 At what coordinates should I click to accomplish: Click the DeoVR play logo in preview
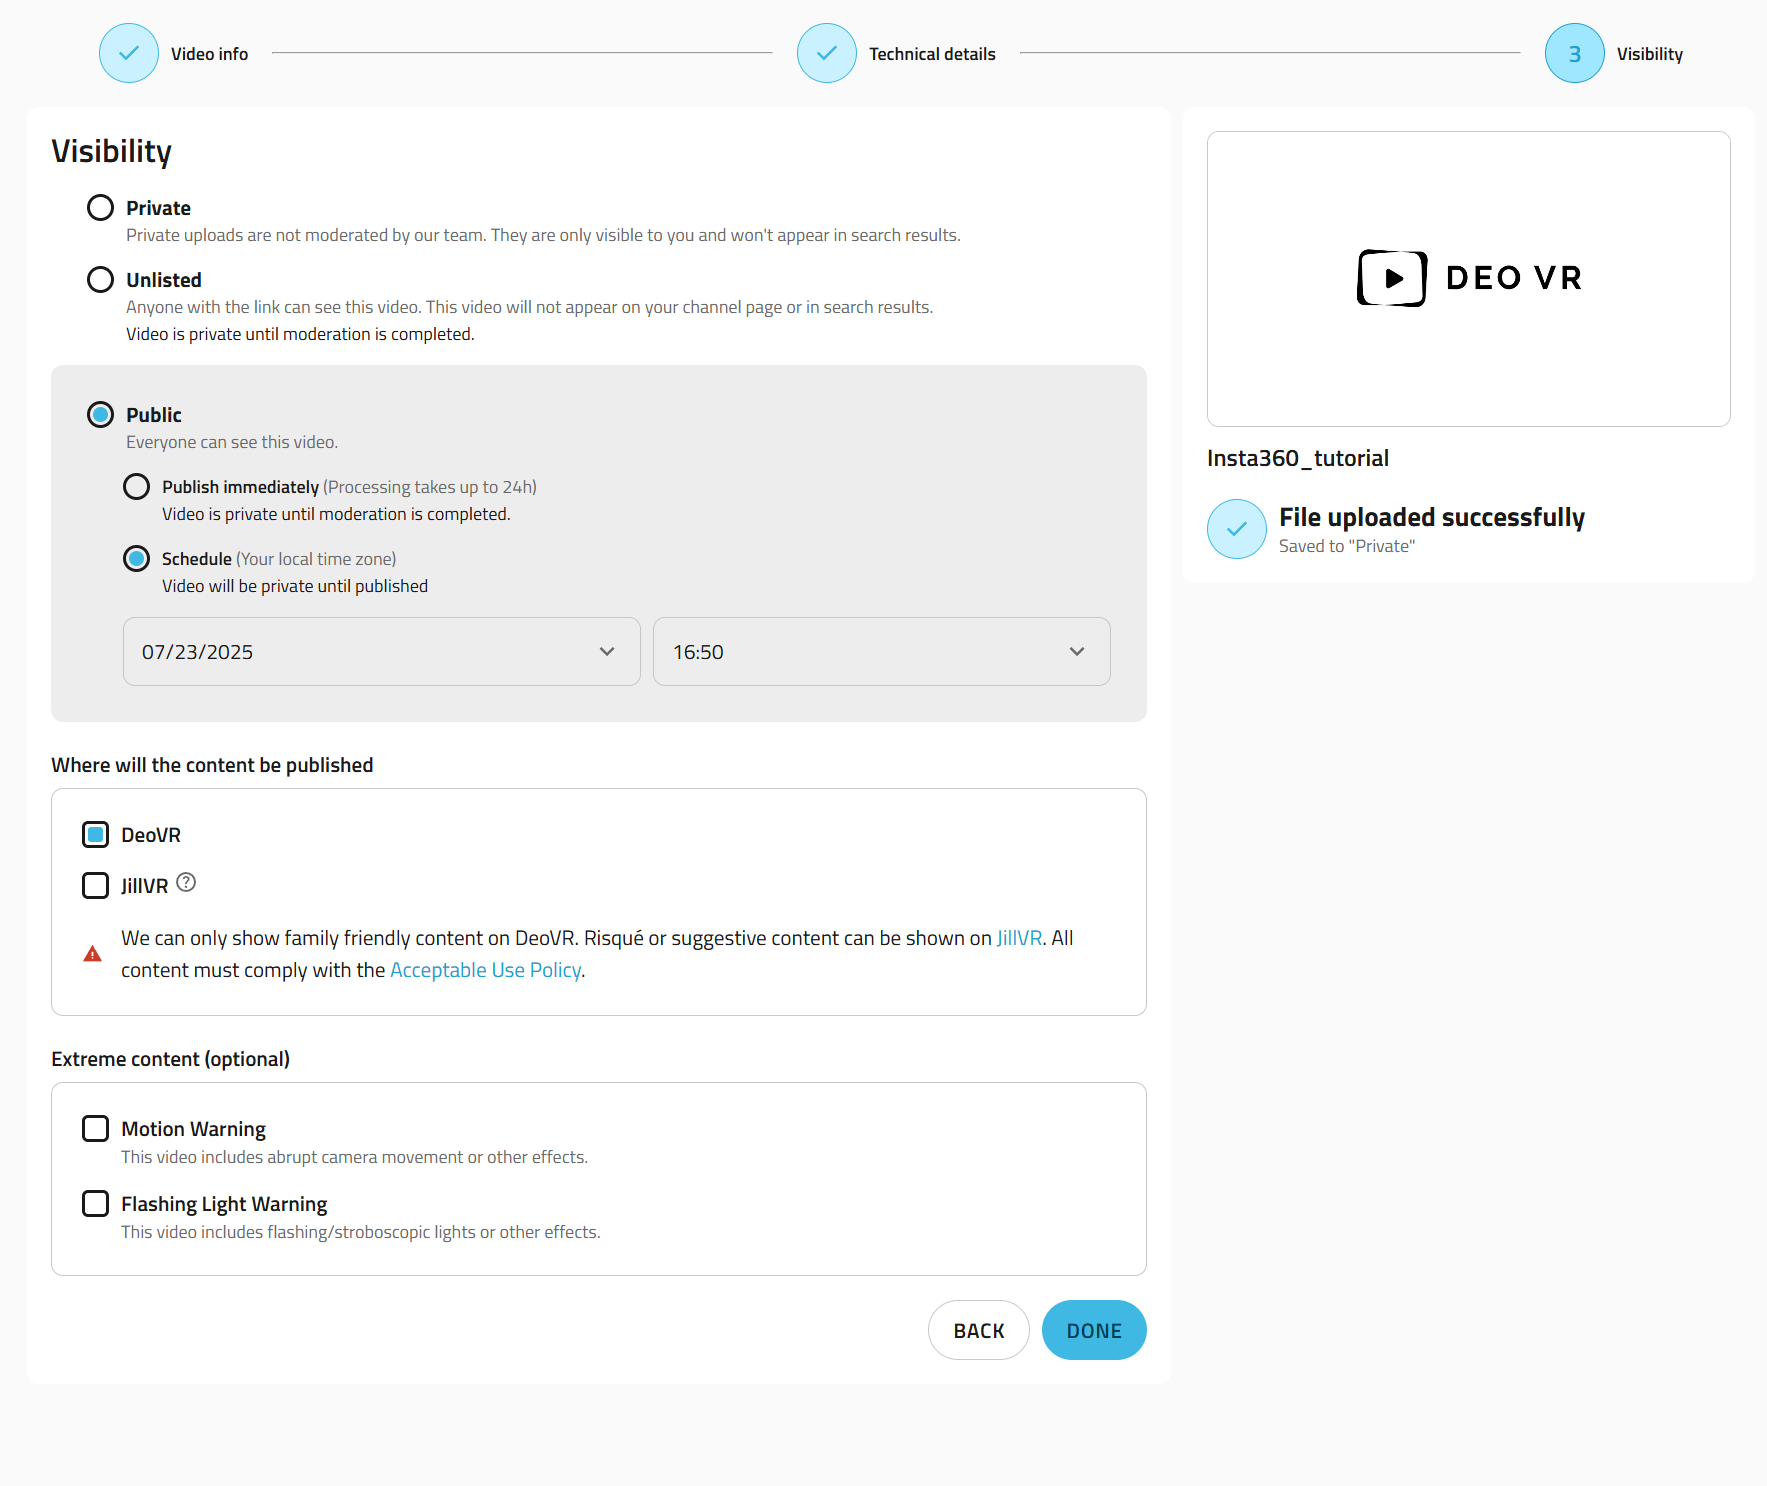pos(1392,278)
